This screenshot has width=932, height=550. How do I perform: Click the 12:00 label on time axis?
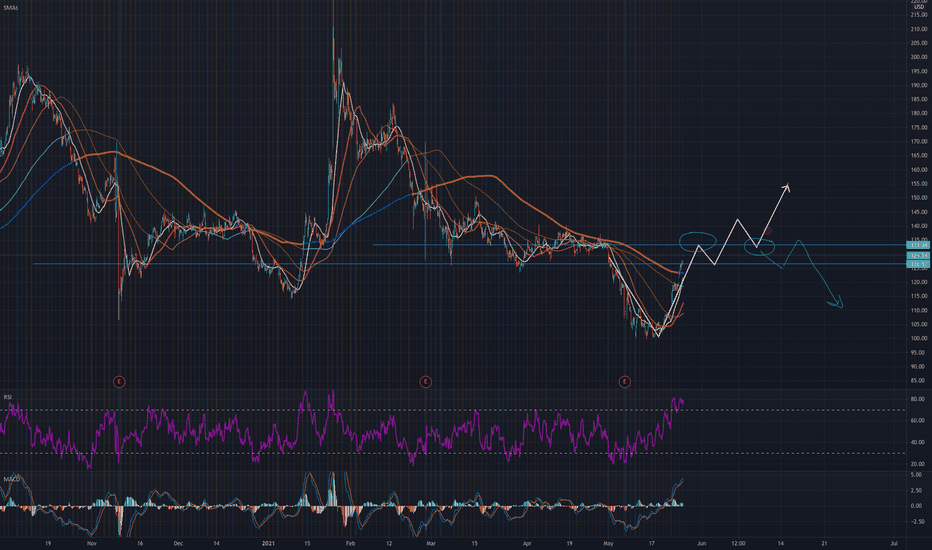coord(738,543)
